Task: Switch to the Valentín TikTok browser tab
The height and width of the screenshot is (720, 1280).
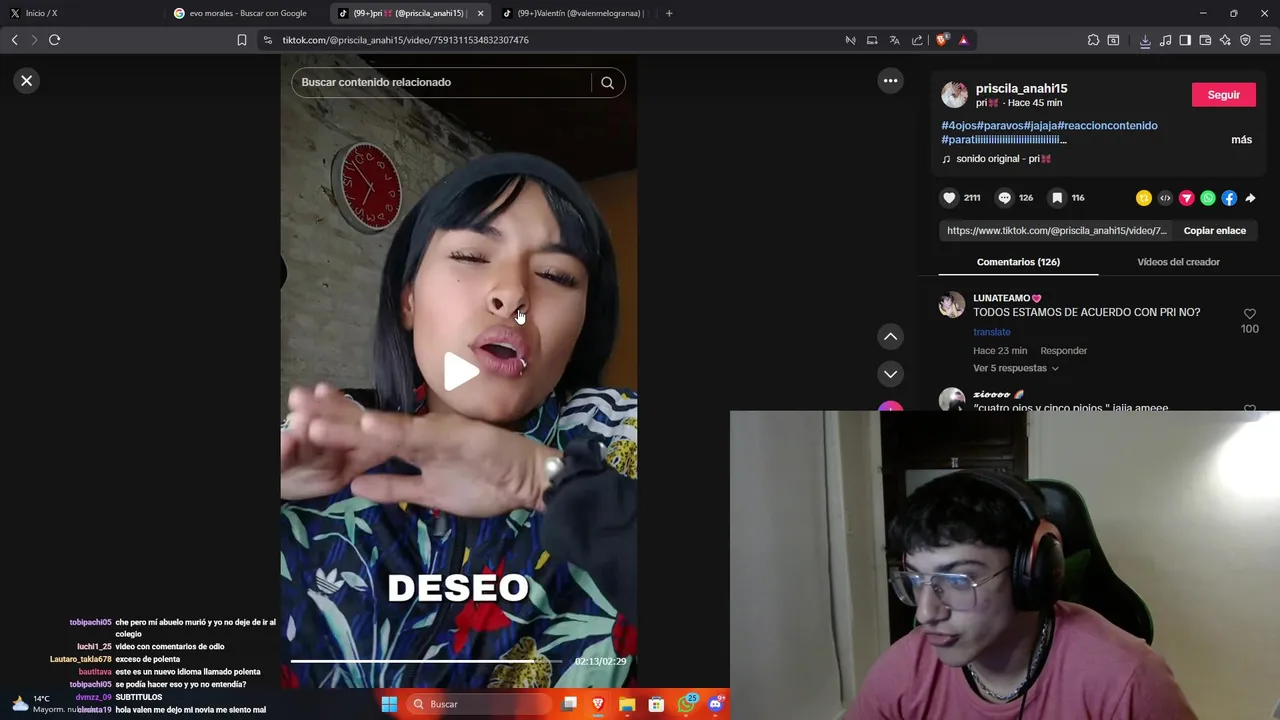Action: [575, 13]
